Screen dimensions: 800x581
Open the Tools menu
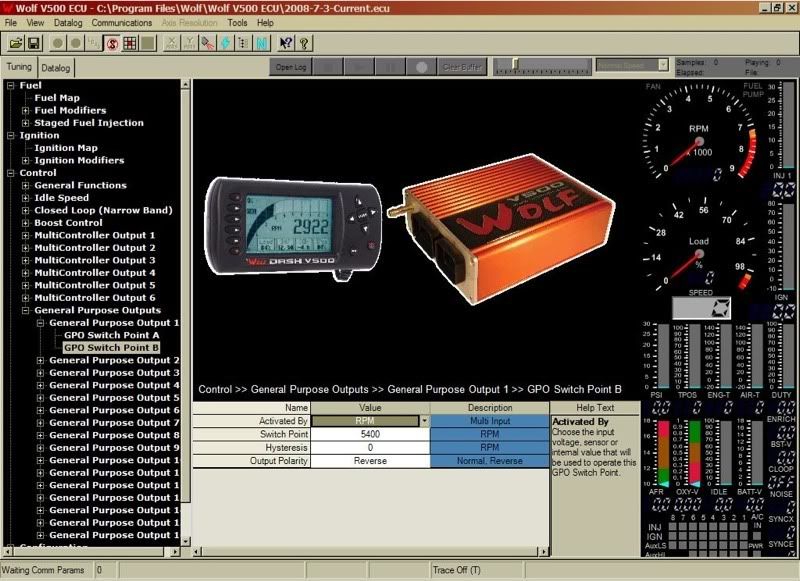(x=237, y=23)
